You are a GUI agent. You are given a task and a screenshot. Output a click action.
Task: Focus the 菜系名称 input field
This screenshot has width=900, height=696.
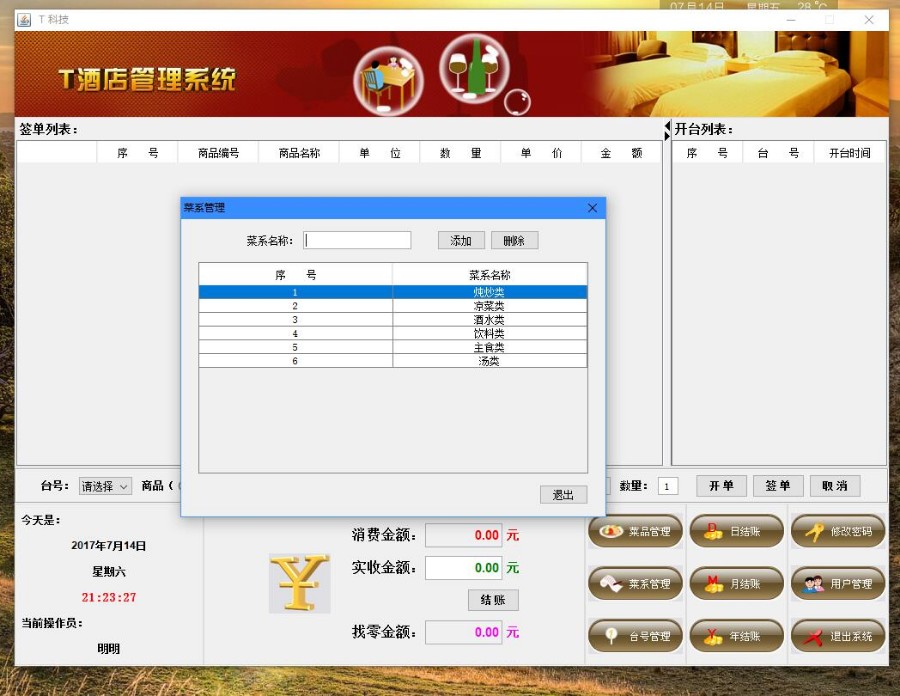tap(357, 240)
